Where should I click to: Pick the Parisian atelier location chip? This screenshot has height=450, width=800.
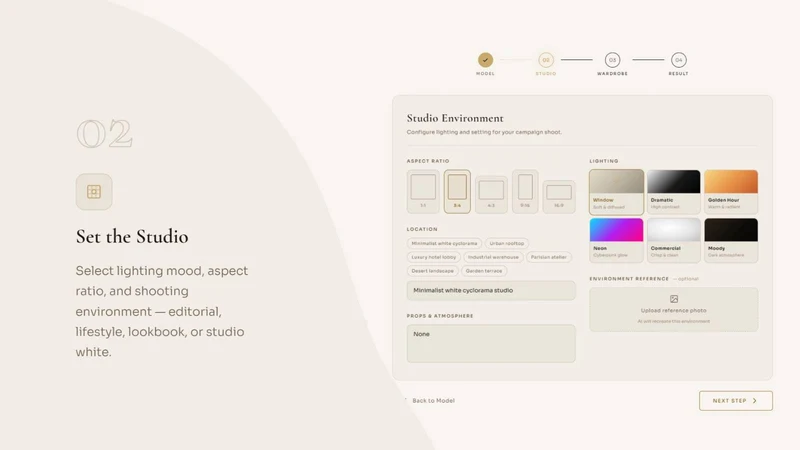click(x=548, y=257)
